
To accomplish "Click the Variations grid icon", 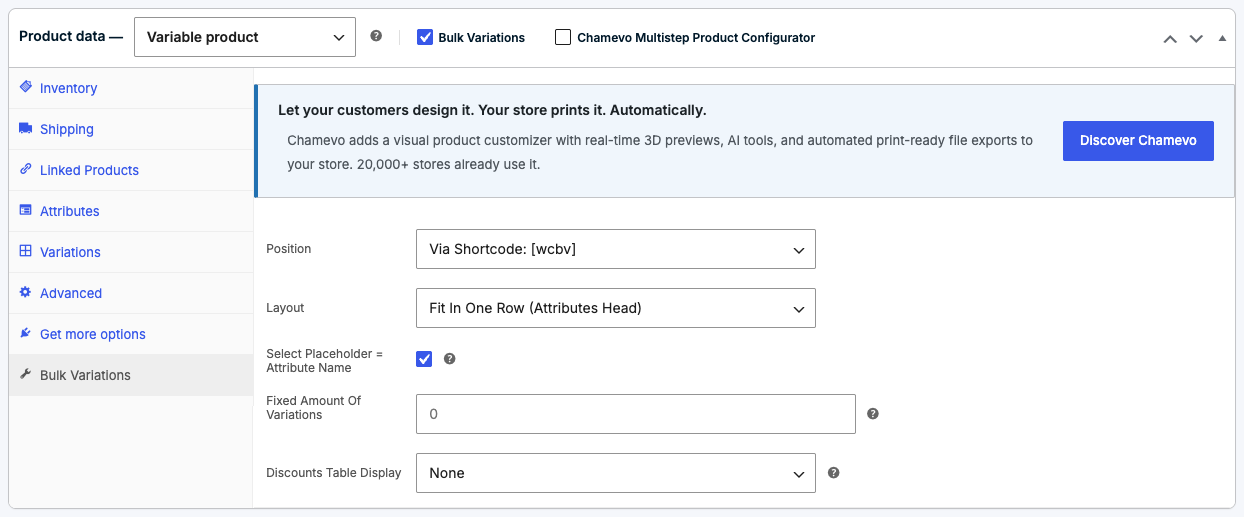I will [x=26, y=251].
